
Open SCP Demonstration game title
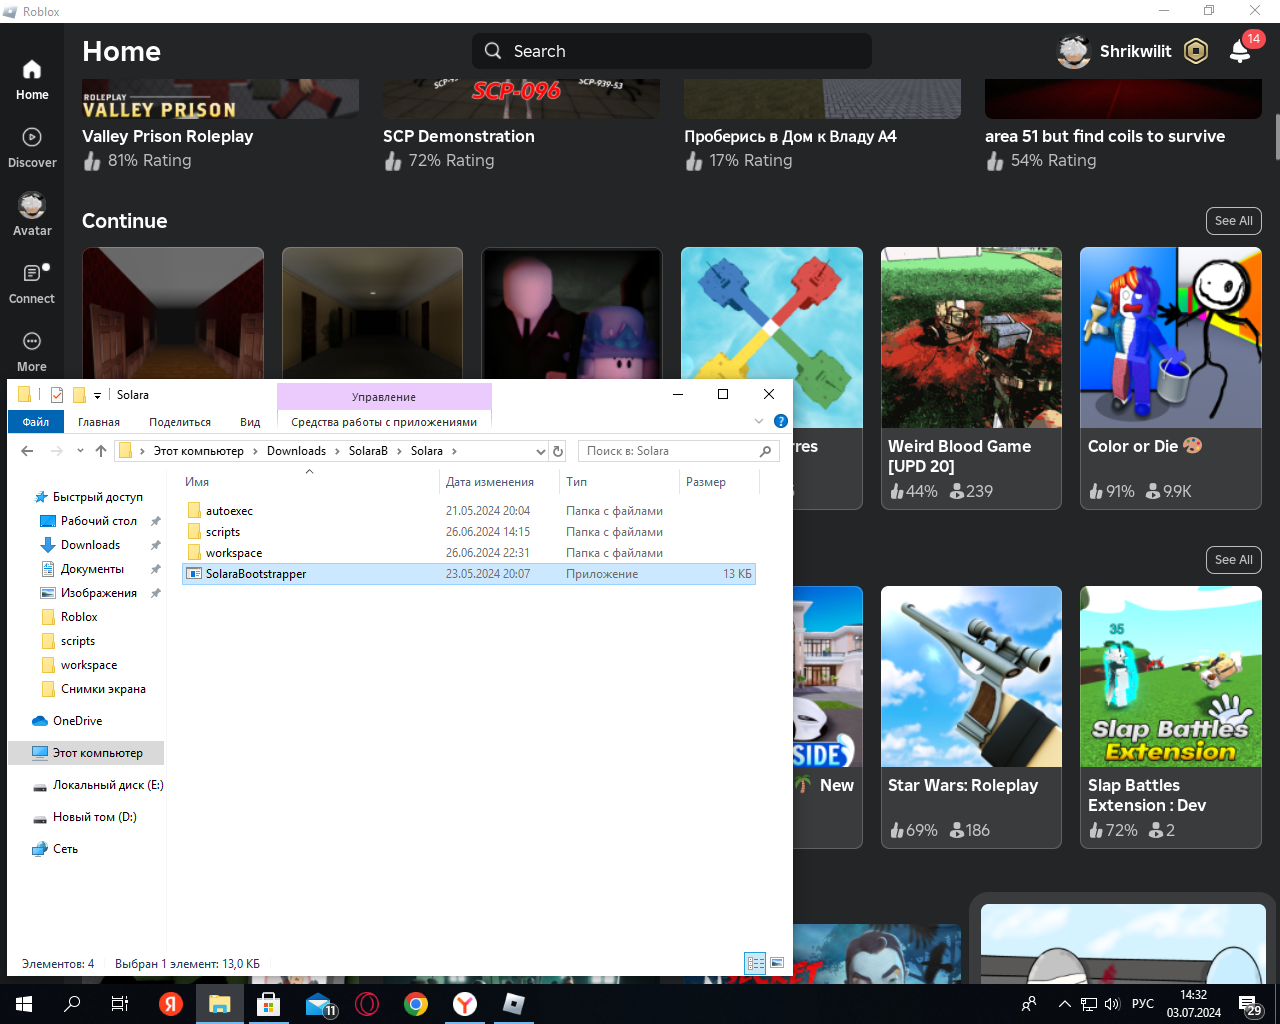(x=459, y=136)
